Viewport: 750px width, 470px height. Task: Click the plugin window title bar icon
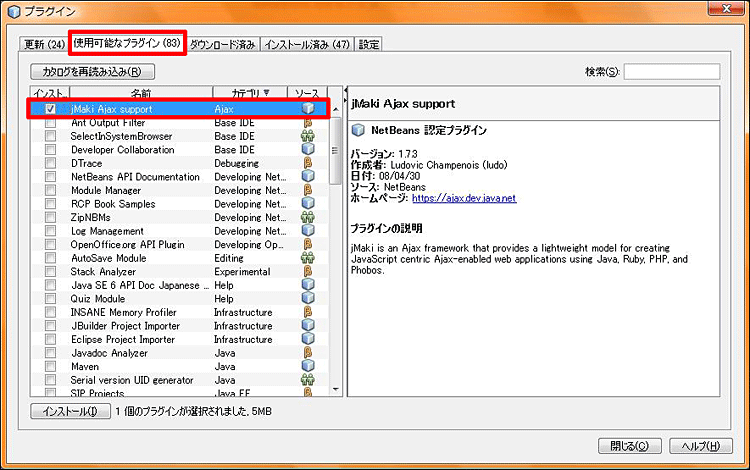click(x=13, y=11)
